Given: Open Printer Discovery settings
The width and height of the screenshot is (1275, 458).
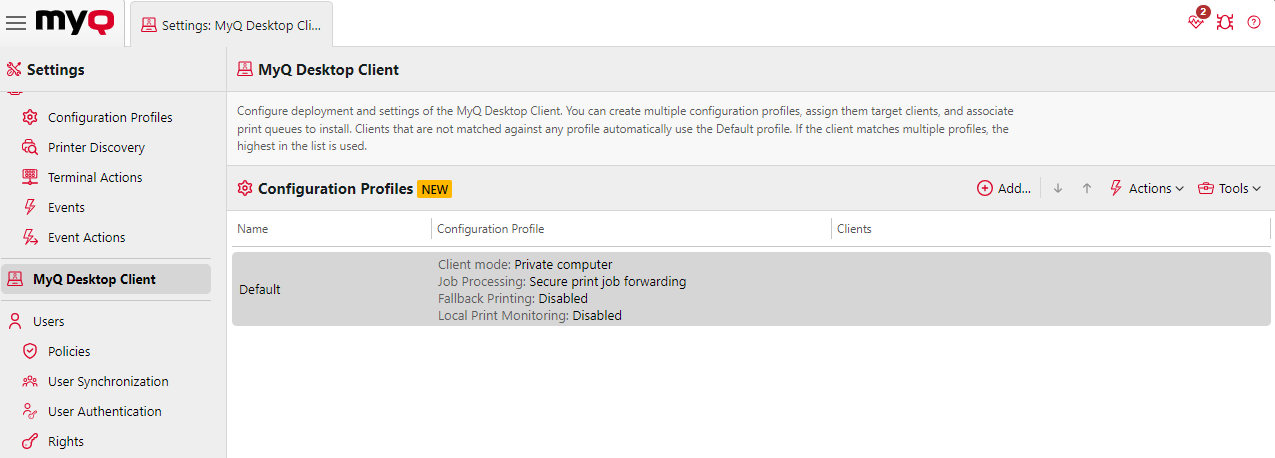Looking at the screenshot, I should [96, 147].
